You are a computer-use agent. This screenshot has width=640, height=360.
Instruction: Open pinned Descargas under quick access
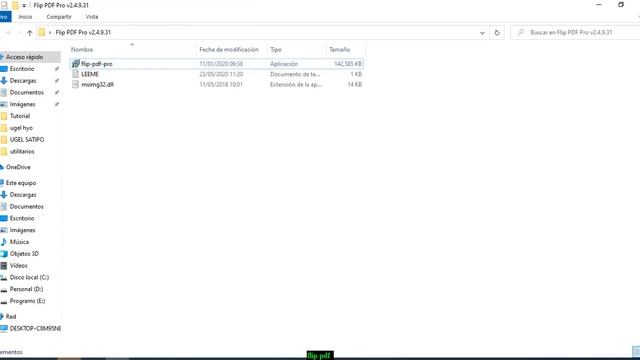point(23,81)
